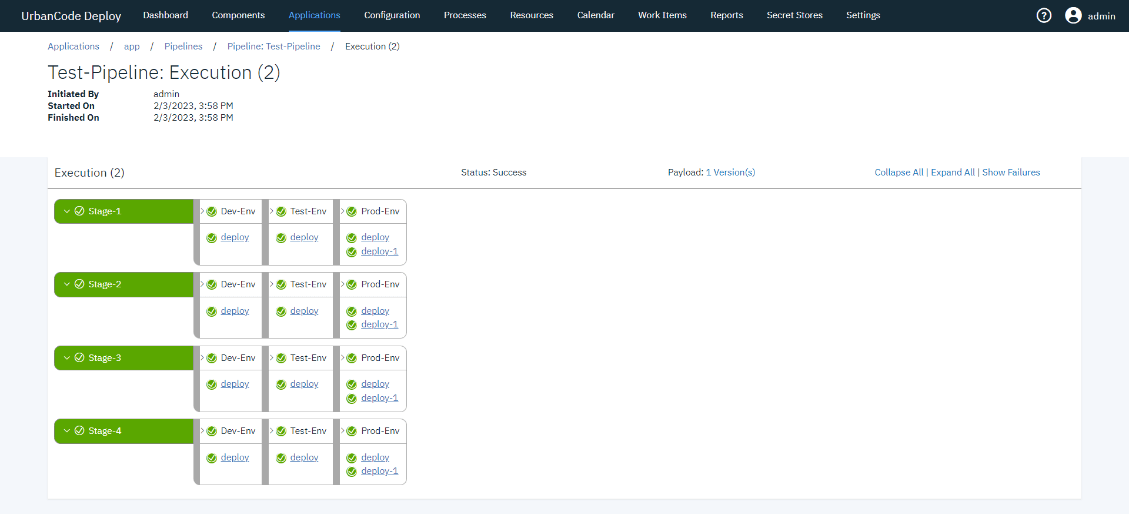Navigate to Pipelines breadcrumb

[x=183, y=47]
